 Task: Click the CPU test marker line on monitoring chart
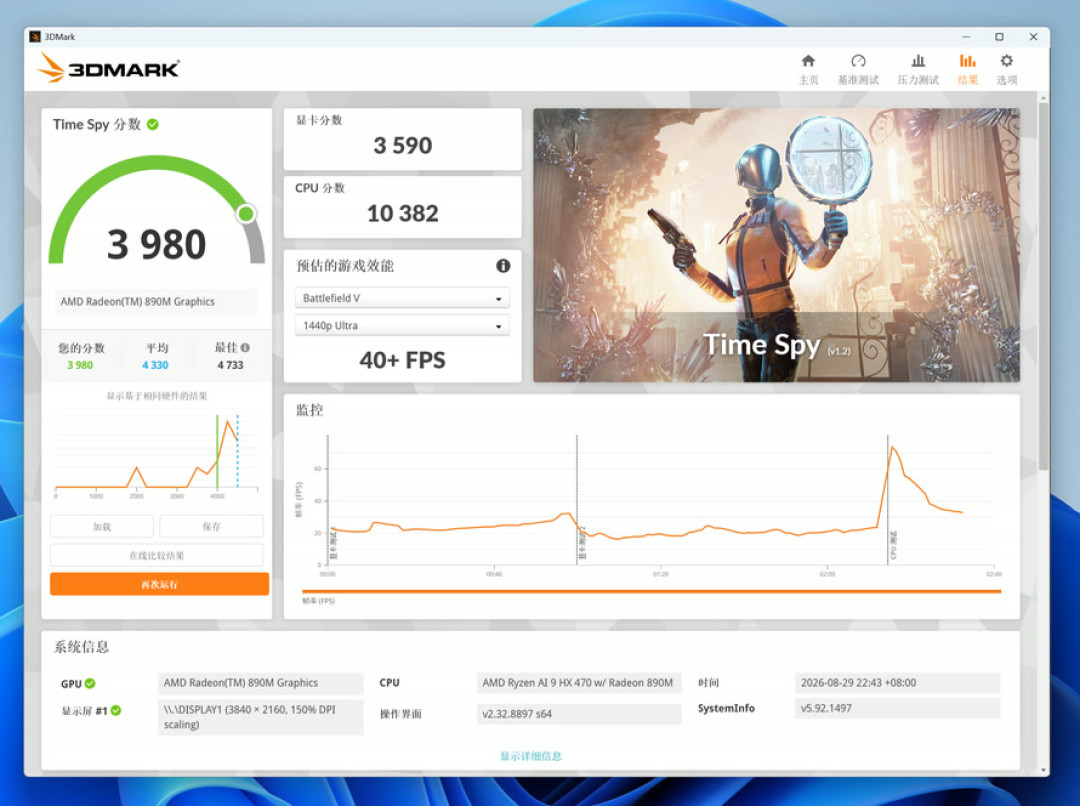[x=888, y=499]
